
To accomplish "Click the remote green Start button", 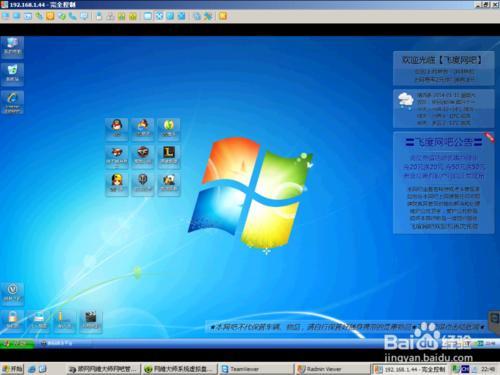I will tap(17, 343).
